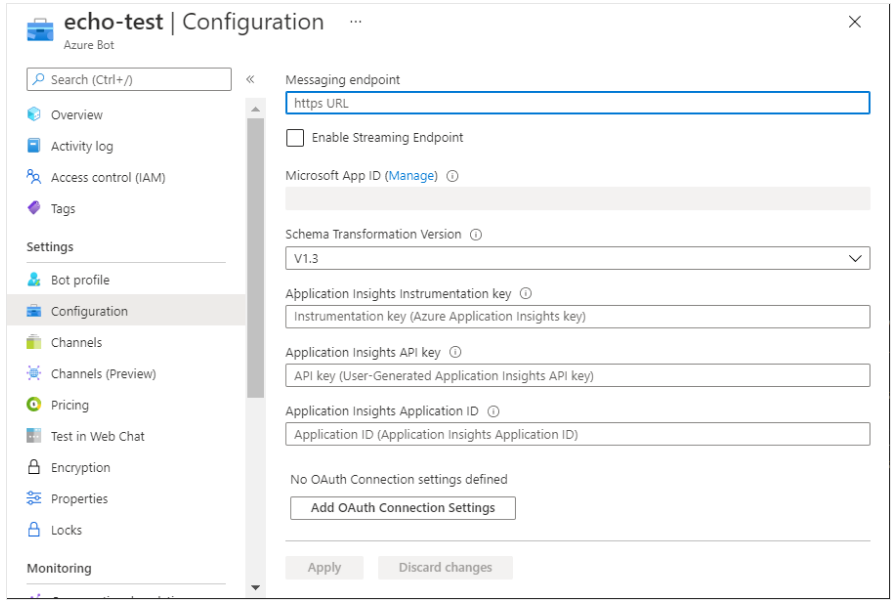This screenshot has height=607, width=895.
Task: Click the Pricing circle icon
Action: tap(35, 405)
